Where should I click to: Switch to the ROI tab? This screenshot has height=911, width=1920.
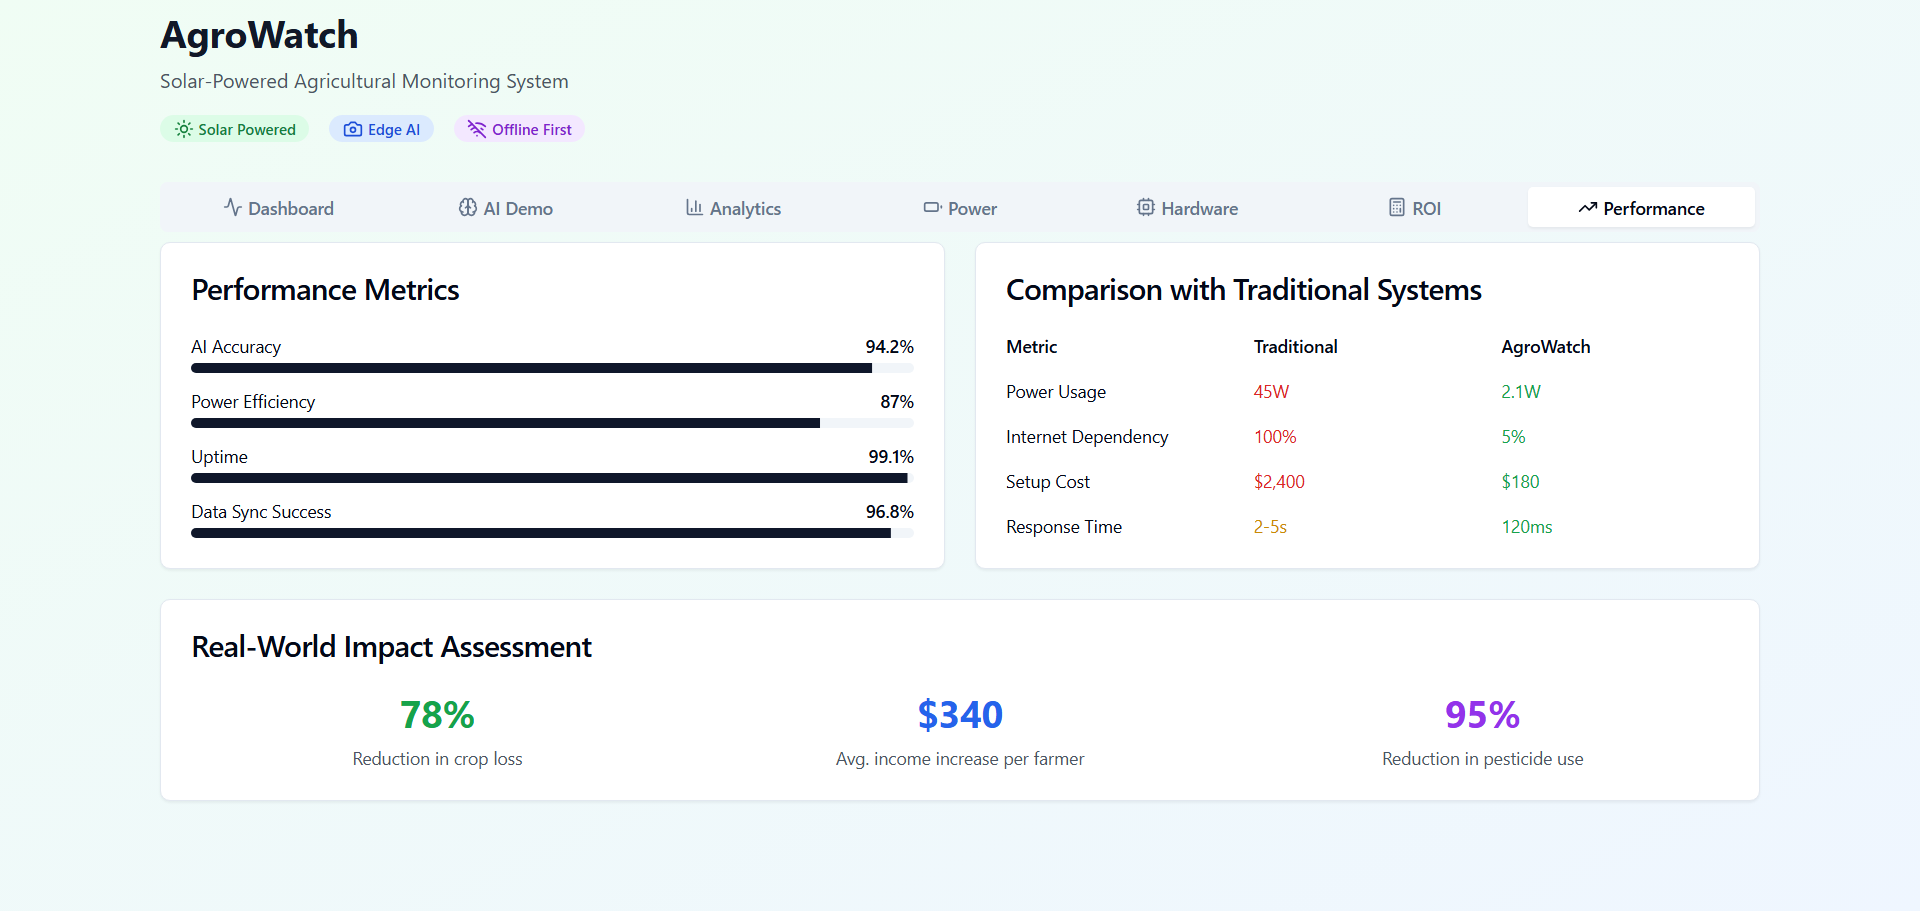pos(1414,208)
